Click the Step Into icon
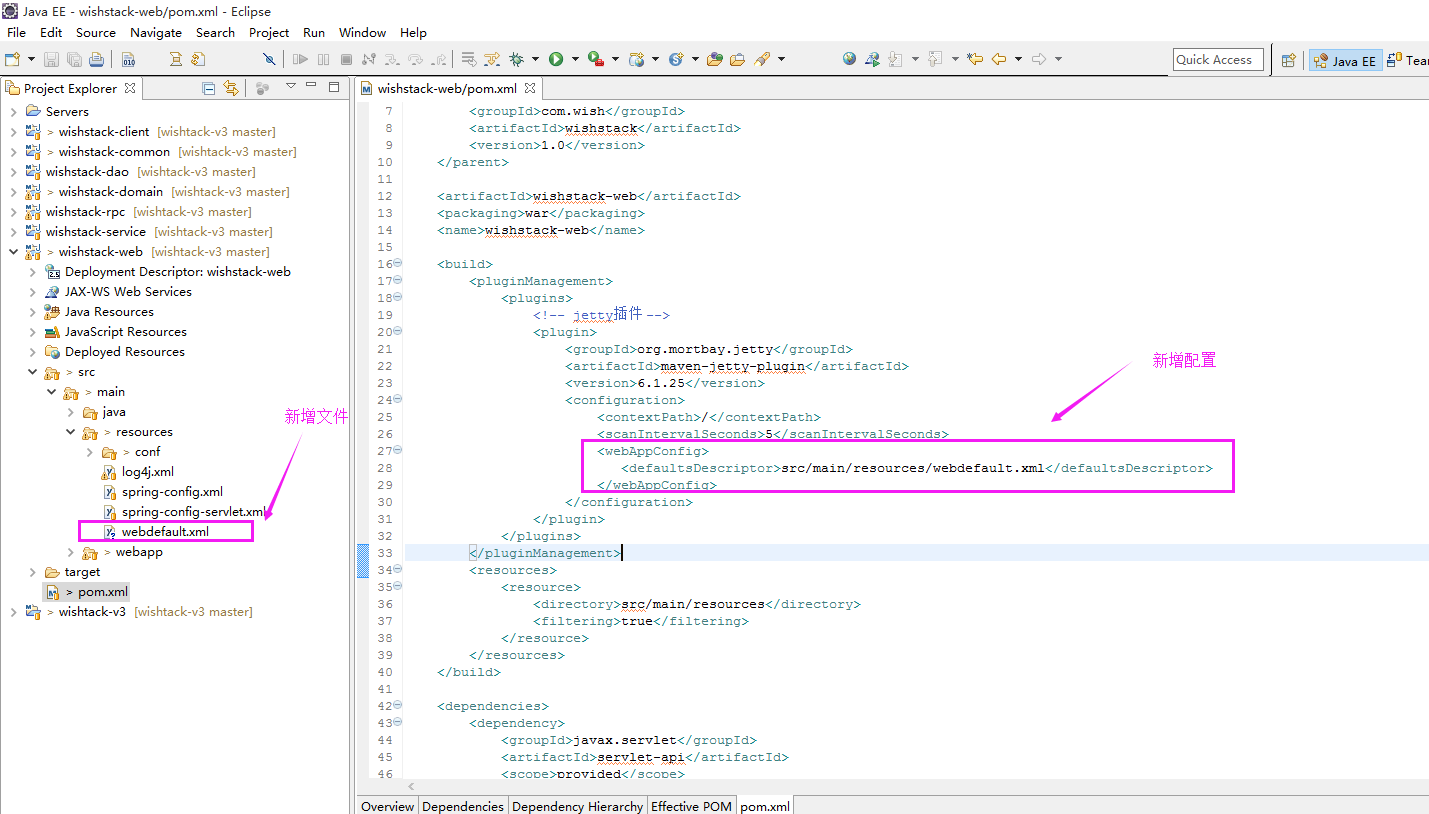This screenshot has height=814, width=1429. pyautogui.click(x=392, y=59)
